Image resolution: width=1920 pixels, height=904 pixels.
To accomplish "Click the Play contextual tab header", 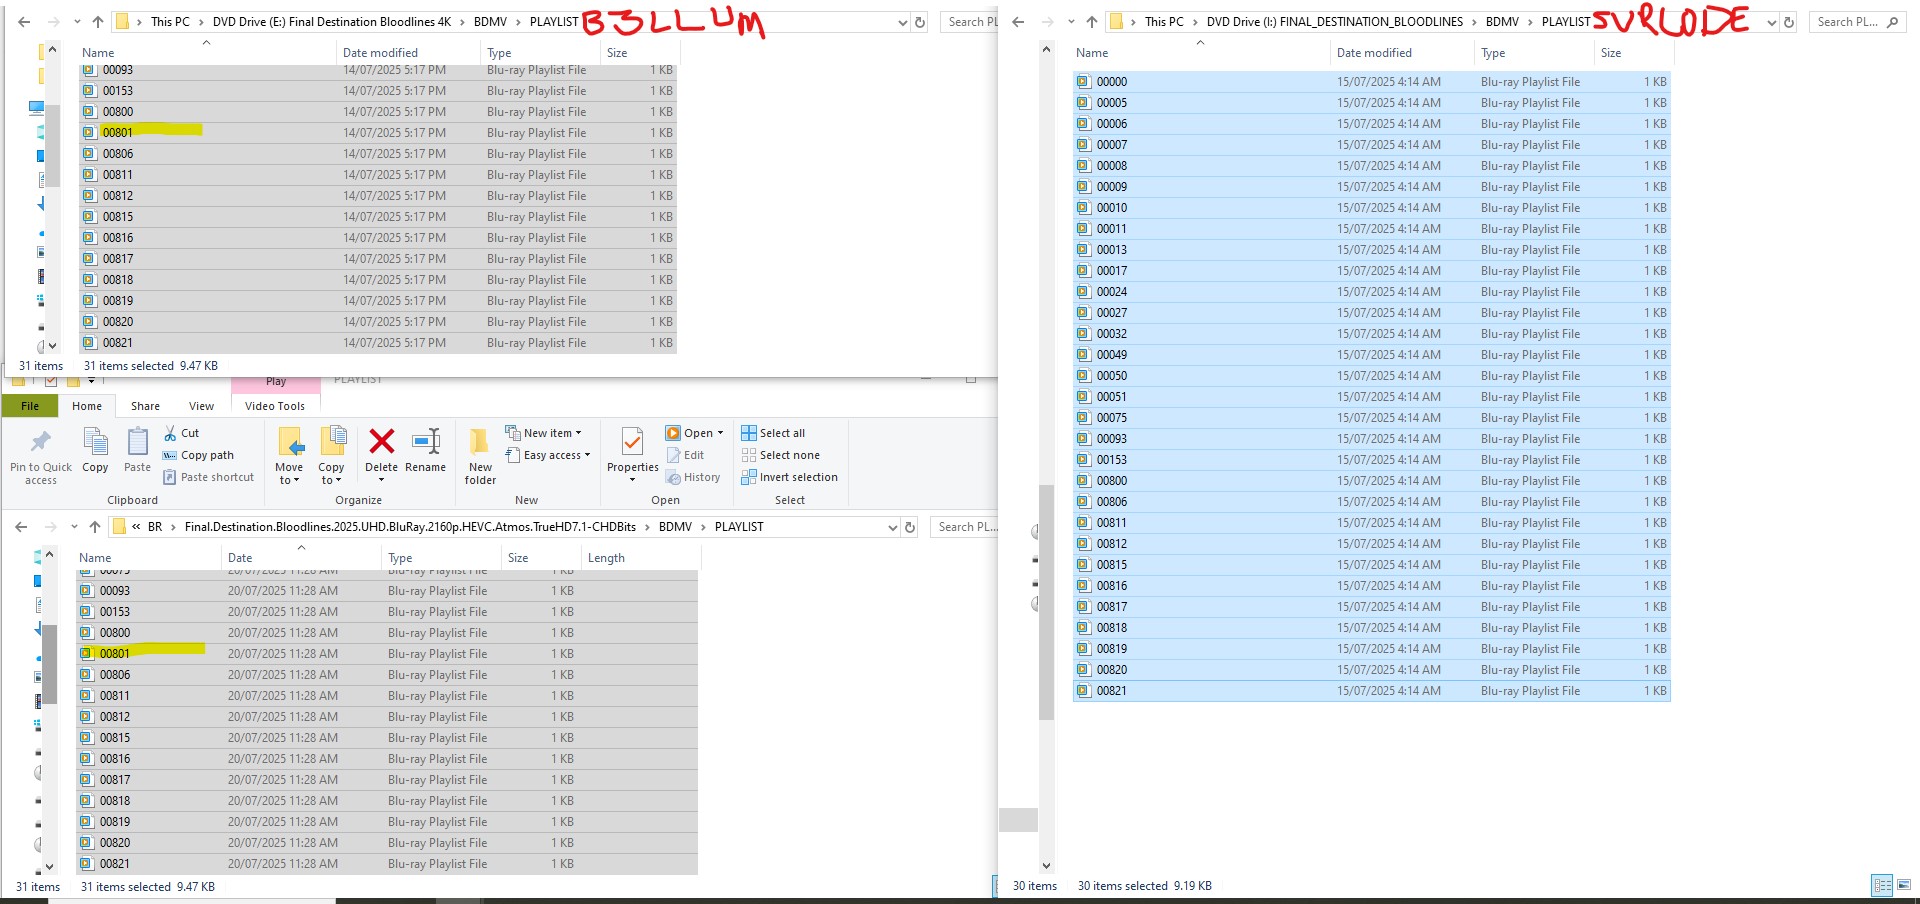I will (276, 382).
